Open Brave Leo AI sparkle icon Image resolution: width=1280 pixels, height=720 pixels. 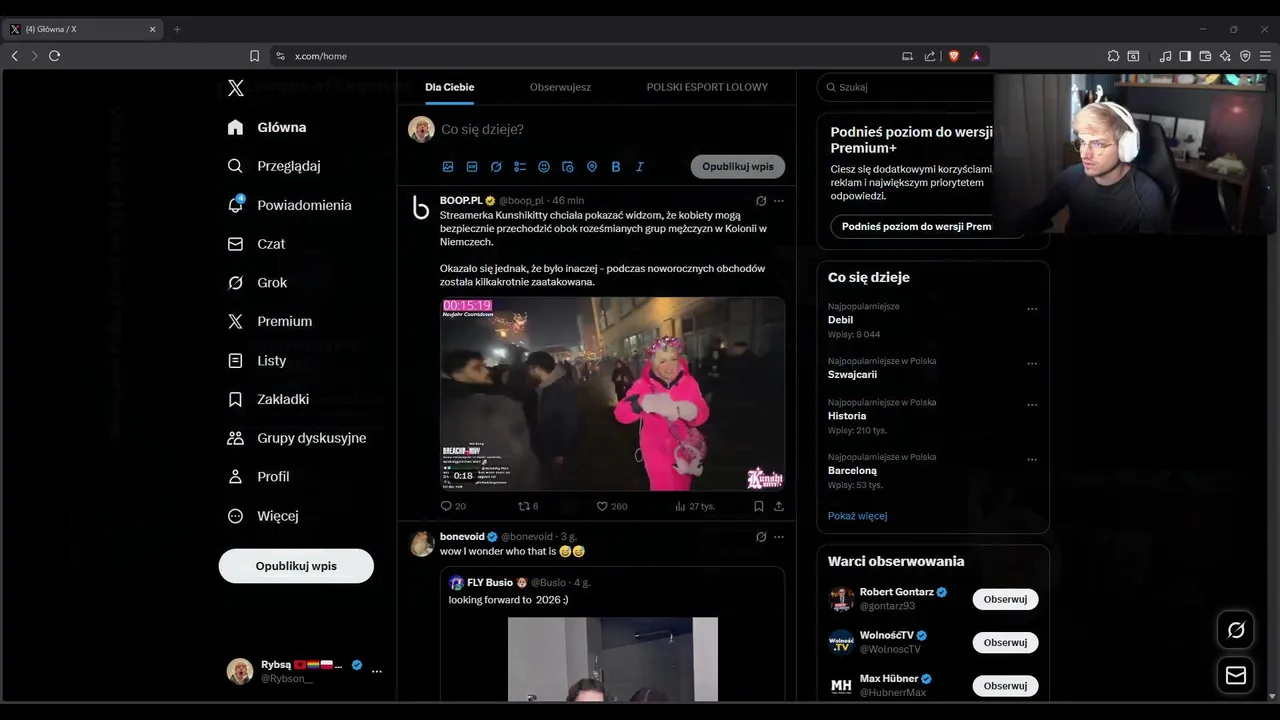[1225, 56]
